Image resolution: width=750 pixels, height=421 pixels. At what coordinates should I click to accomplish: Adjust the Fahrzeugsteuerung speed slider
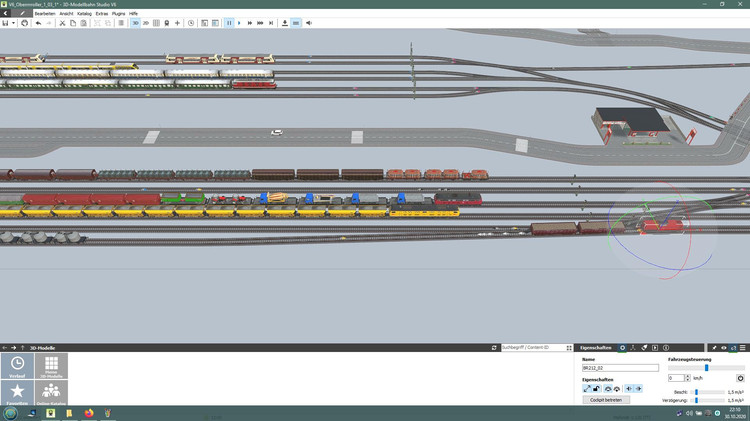[706, 368]
